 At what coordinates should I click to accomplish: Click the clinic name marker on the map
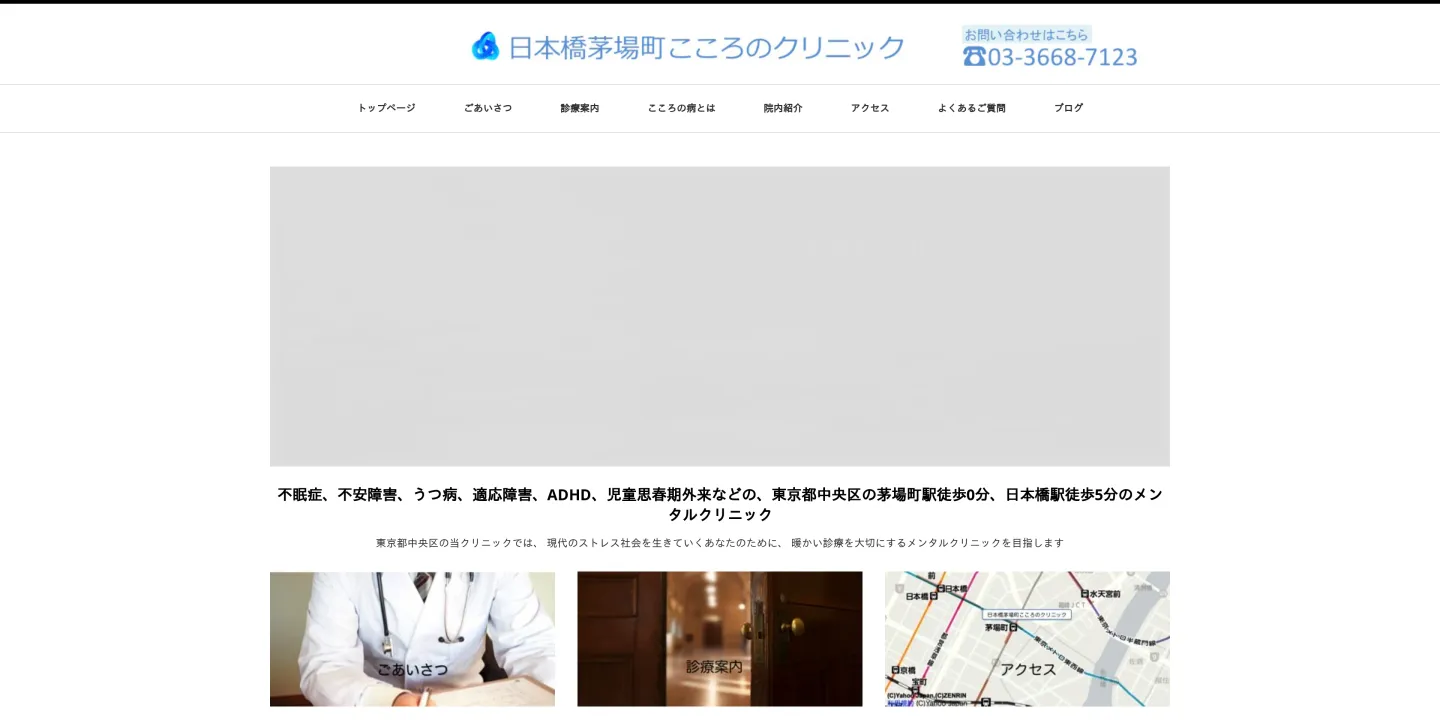point(1027,614)
